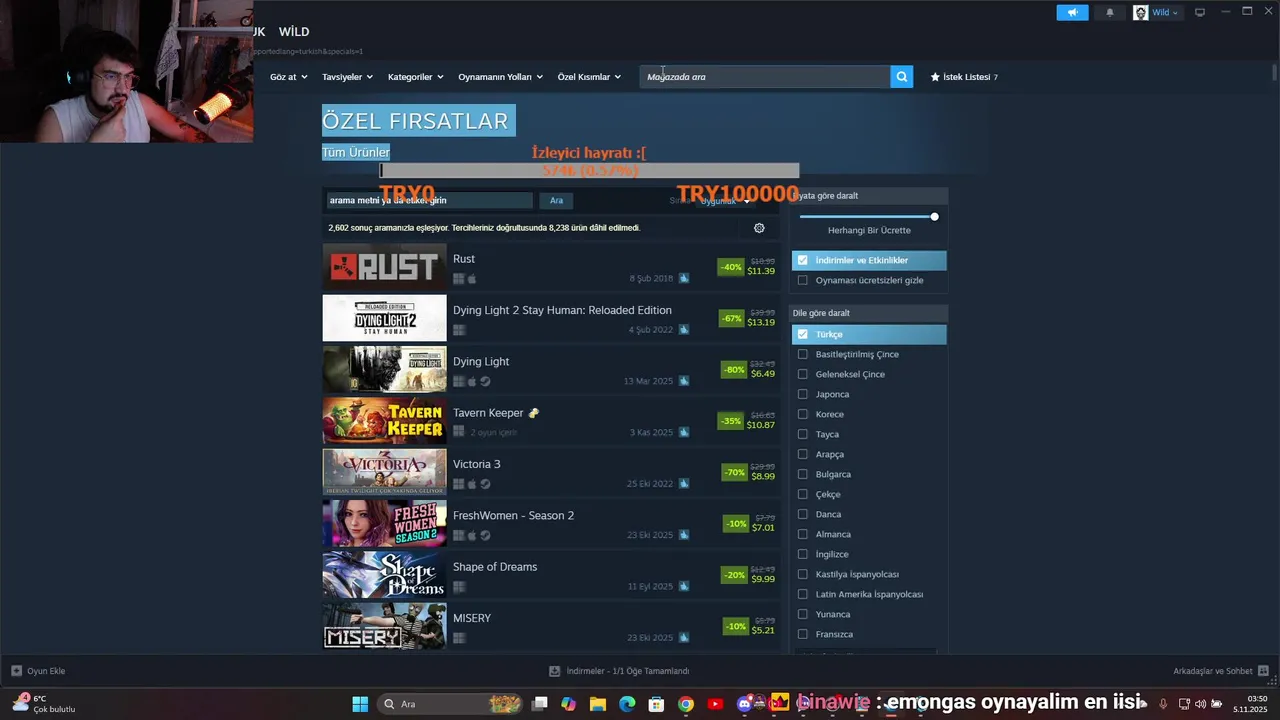Open the İstek Listesi wishlist
Image resolution: width=1280 pixels, height=720 pixels.
(964, 77)
